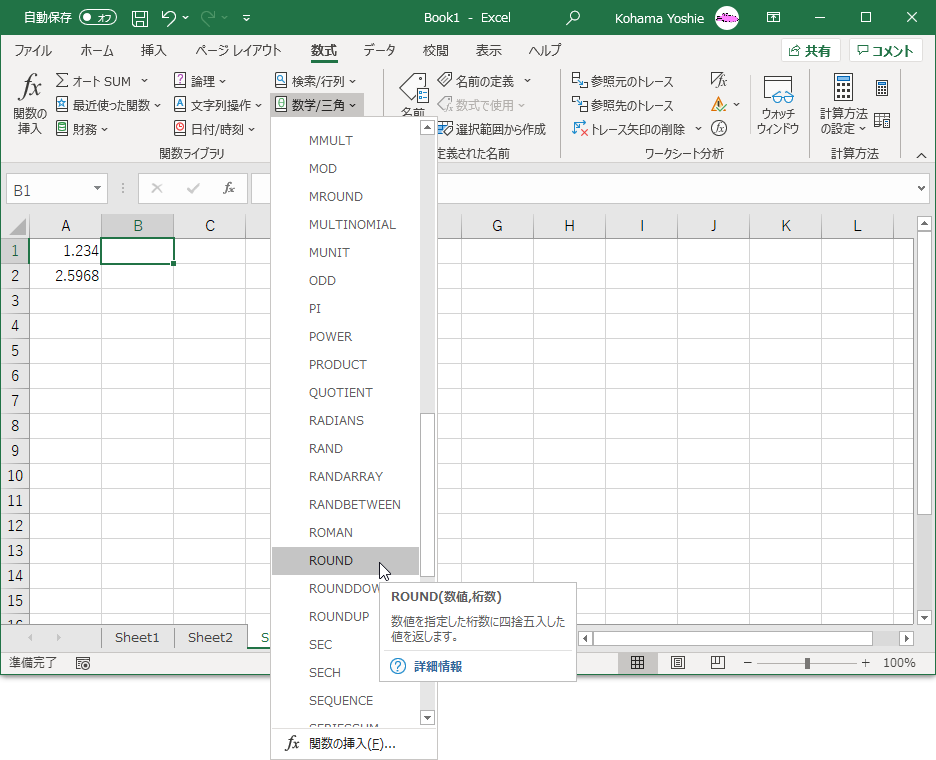Select column header G
Image resolution: width=936 pixels, height=760 pixels.
497,226
